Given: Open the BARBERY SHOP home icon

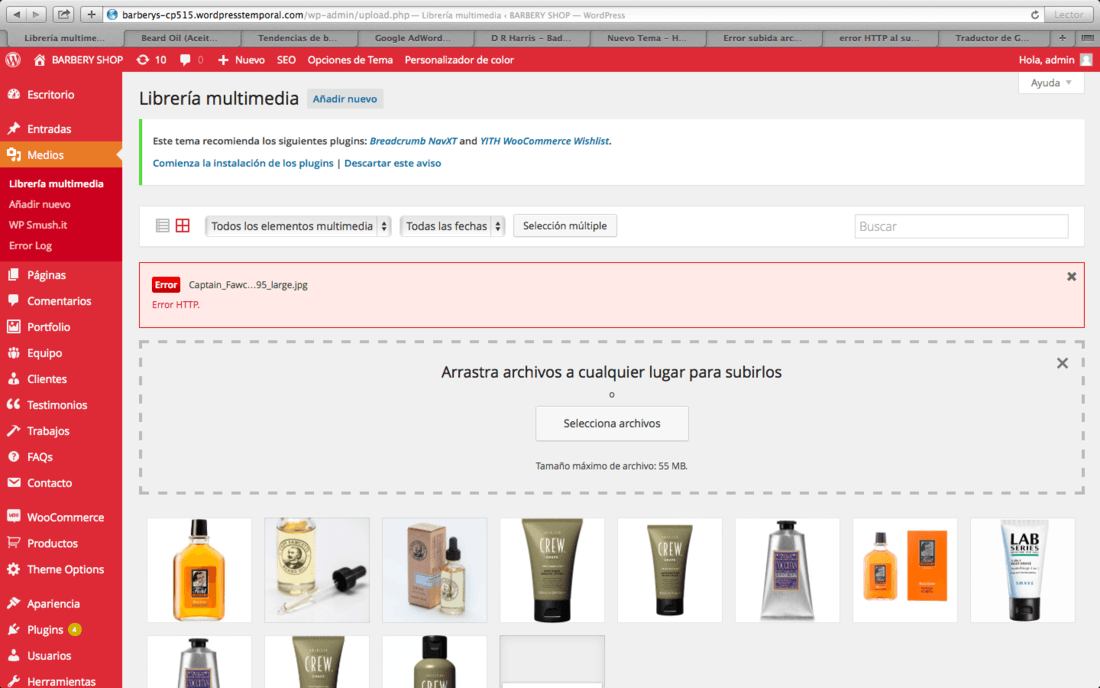Looking at the screenshot, I should (x=39, y=60).
